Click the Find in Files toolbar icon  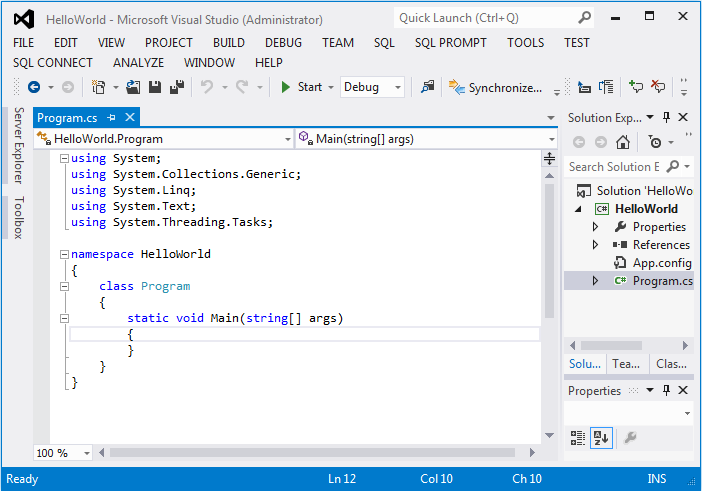tap(428, 87)
